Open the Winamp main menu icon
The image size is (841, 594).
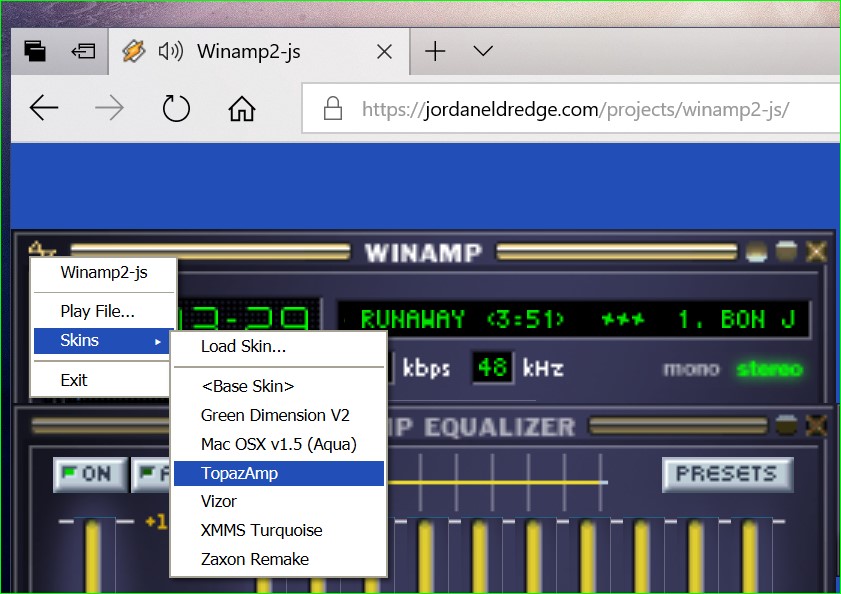(42, 250)
